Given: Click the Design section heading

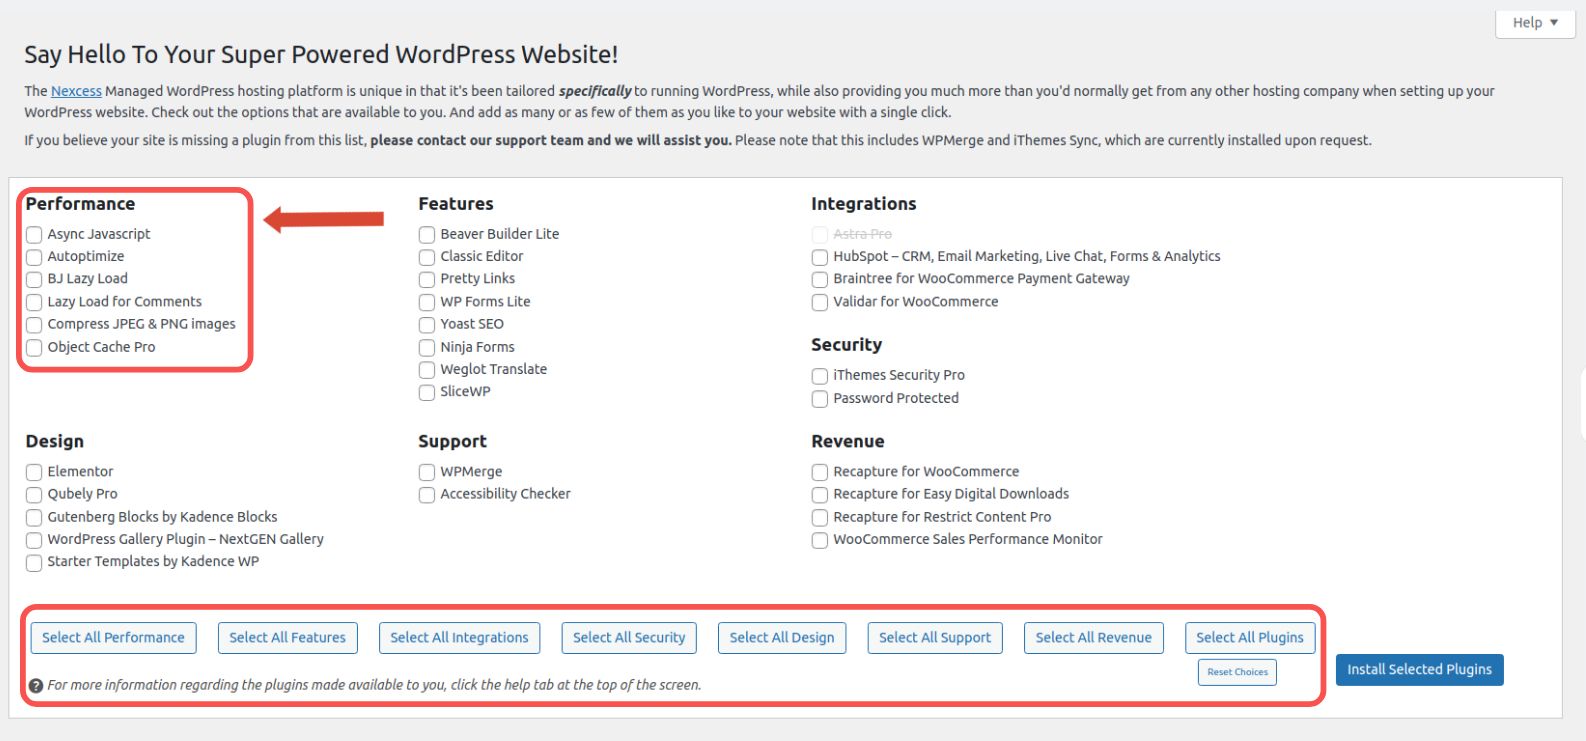Looking at the screenshot, I should pyautogui.click(x=55, y=442).
